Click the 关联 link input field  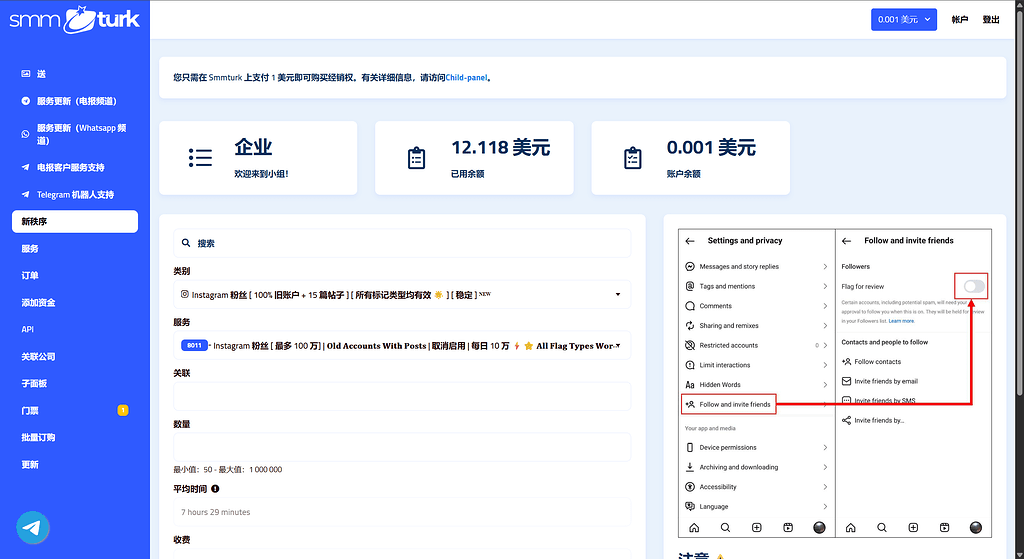tap(402, 396)
